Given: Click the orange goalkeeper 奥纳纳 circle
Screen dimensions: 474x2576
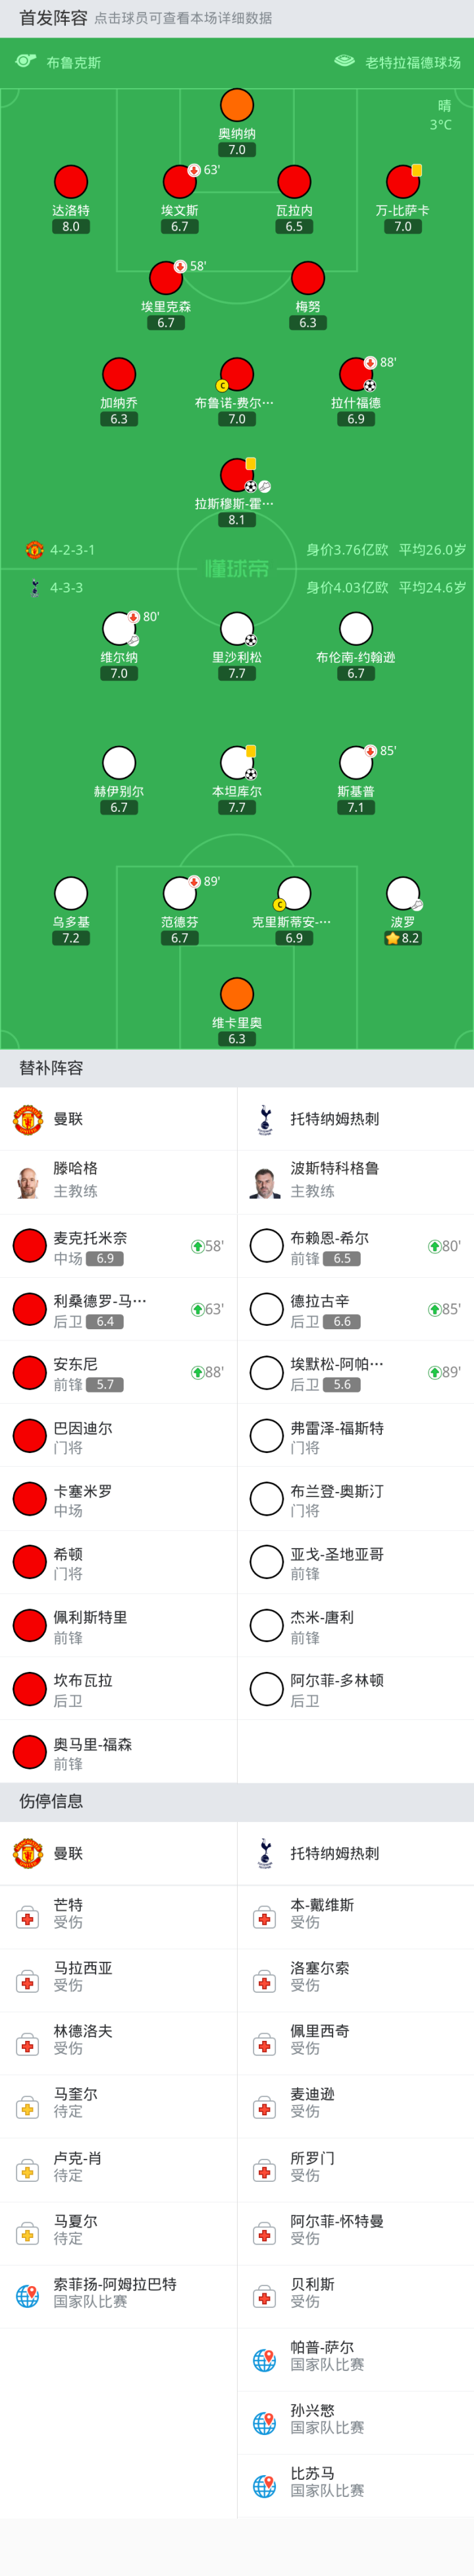Looking at the screenshot, I should point(237,106).
